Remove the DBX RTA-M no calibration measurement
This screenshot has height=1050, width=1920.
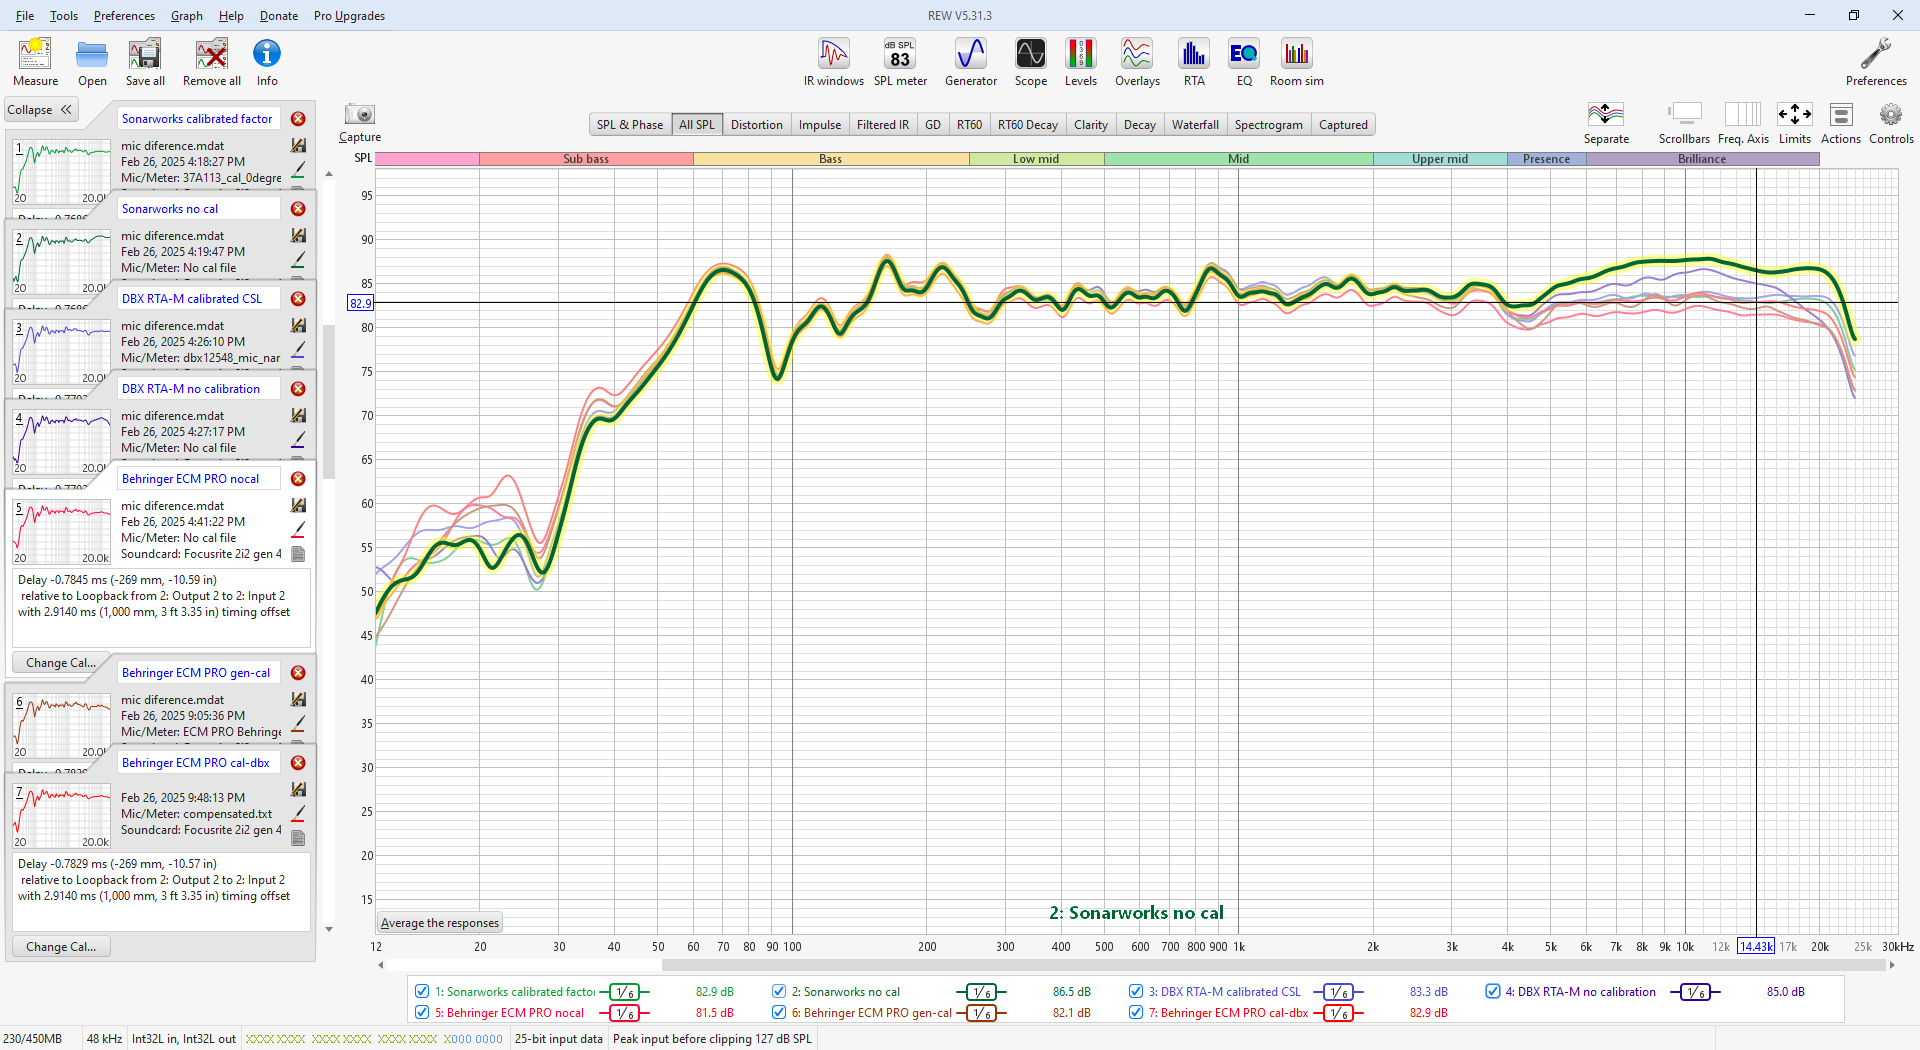click(x=298, y=389)
